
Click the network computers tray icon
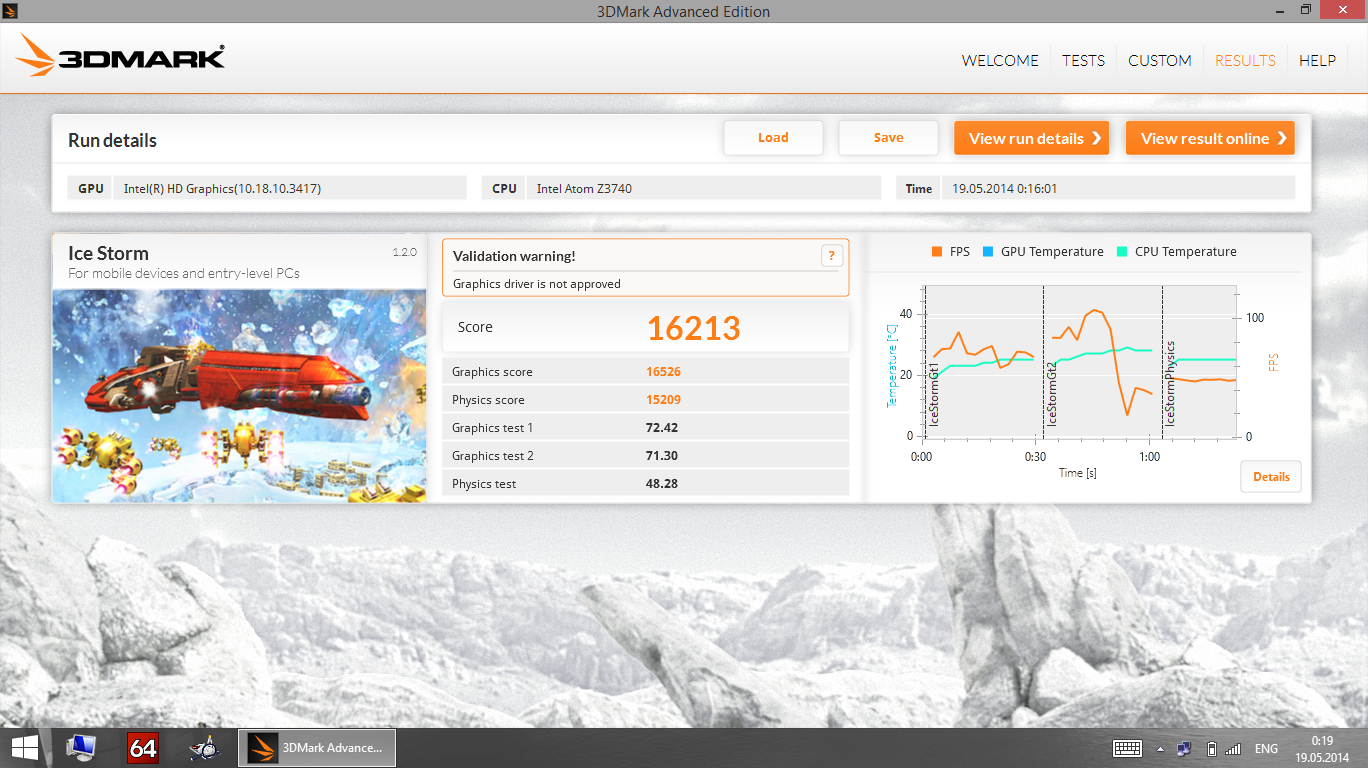pos(1185,748)
